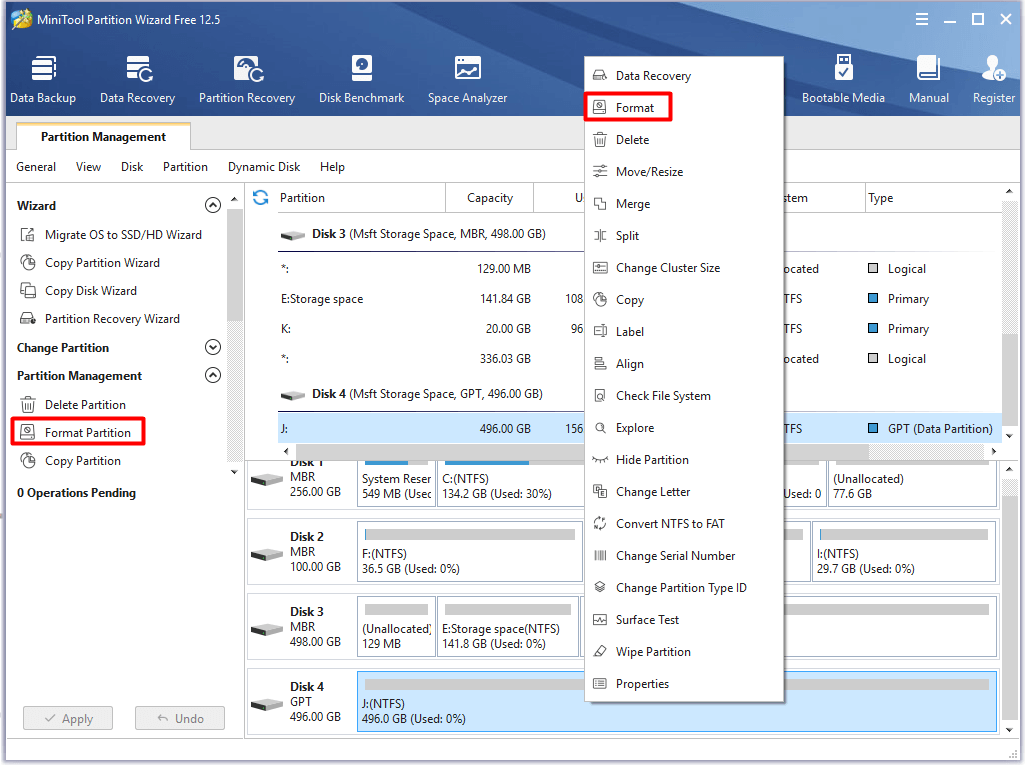Select Copy Partition in the sidebar

tap(70, 461)
